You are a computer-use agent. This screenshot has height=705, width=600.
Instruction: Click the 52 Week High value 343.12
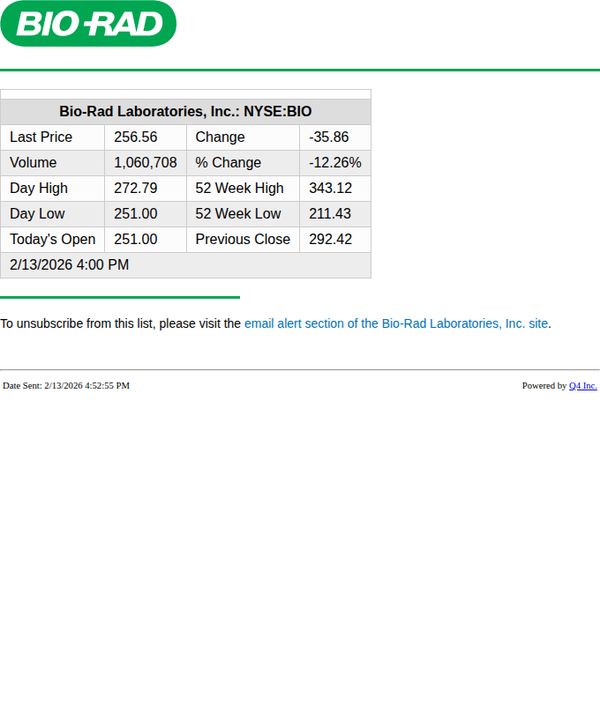pos(331,188)
